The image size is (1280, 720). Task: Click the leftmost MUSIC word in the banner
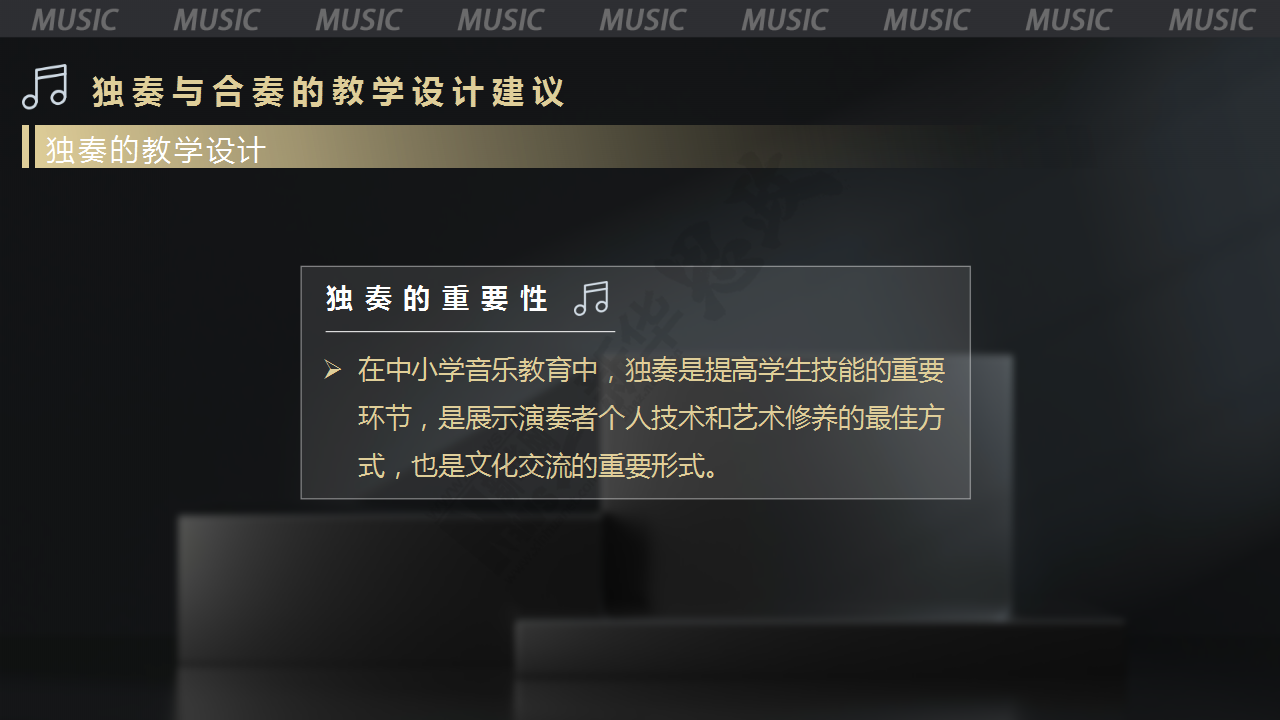(74, 20)
